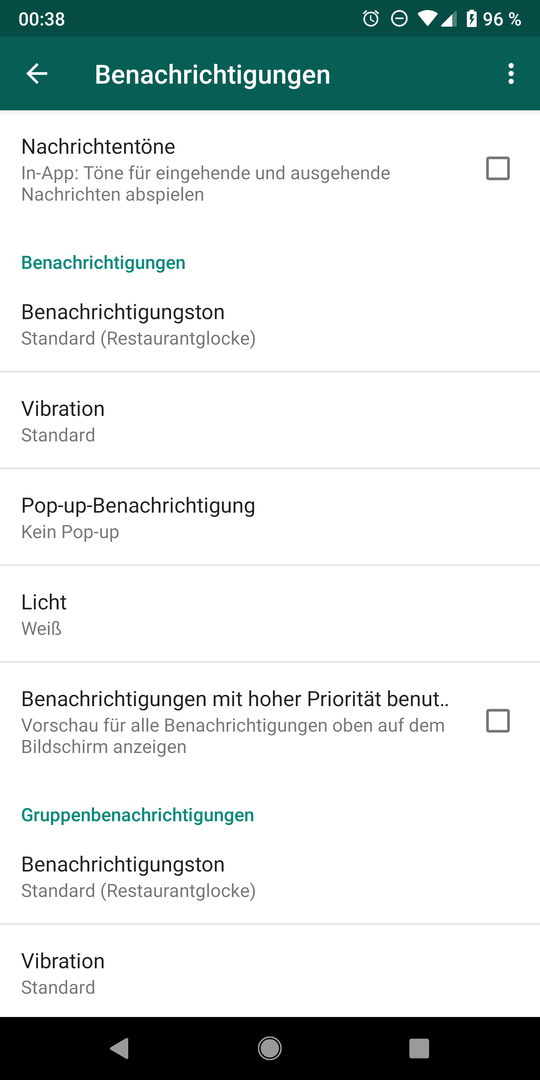Open Vibration setting under Benachrichtigungen section

270,421
